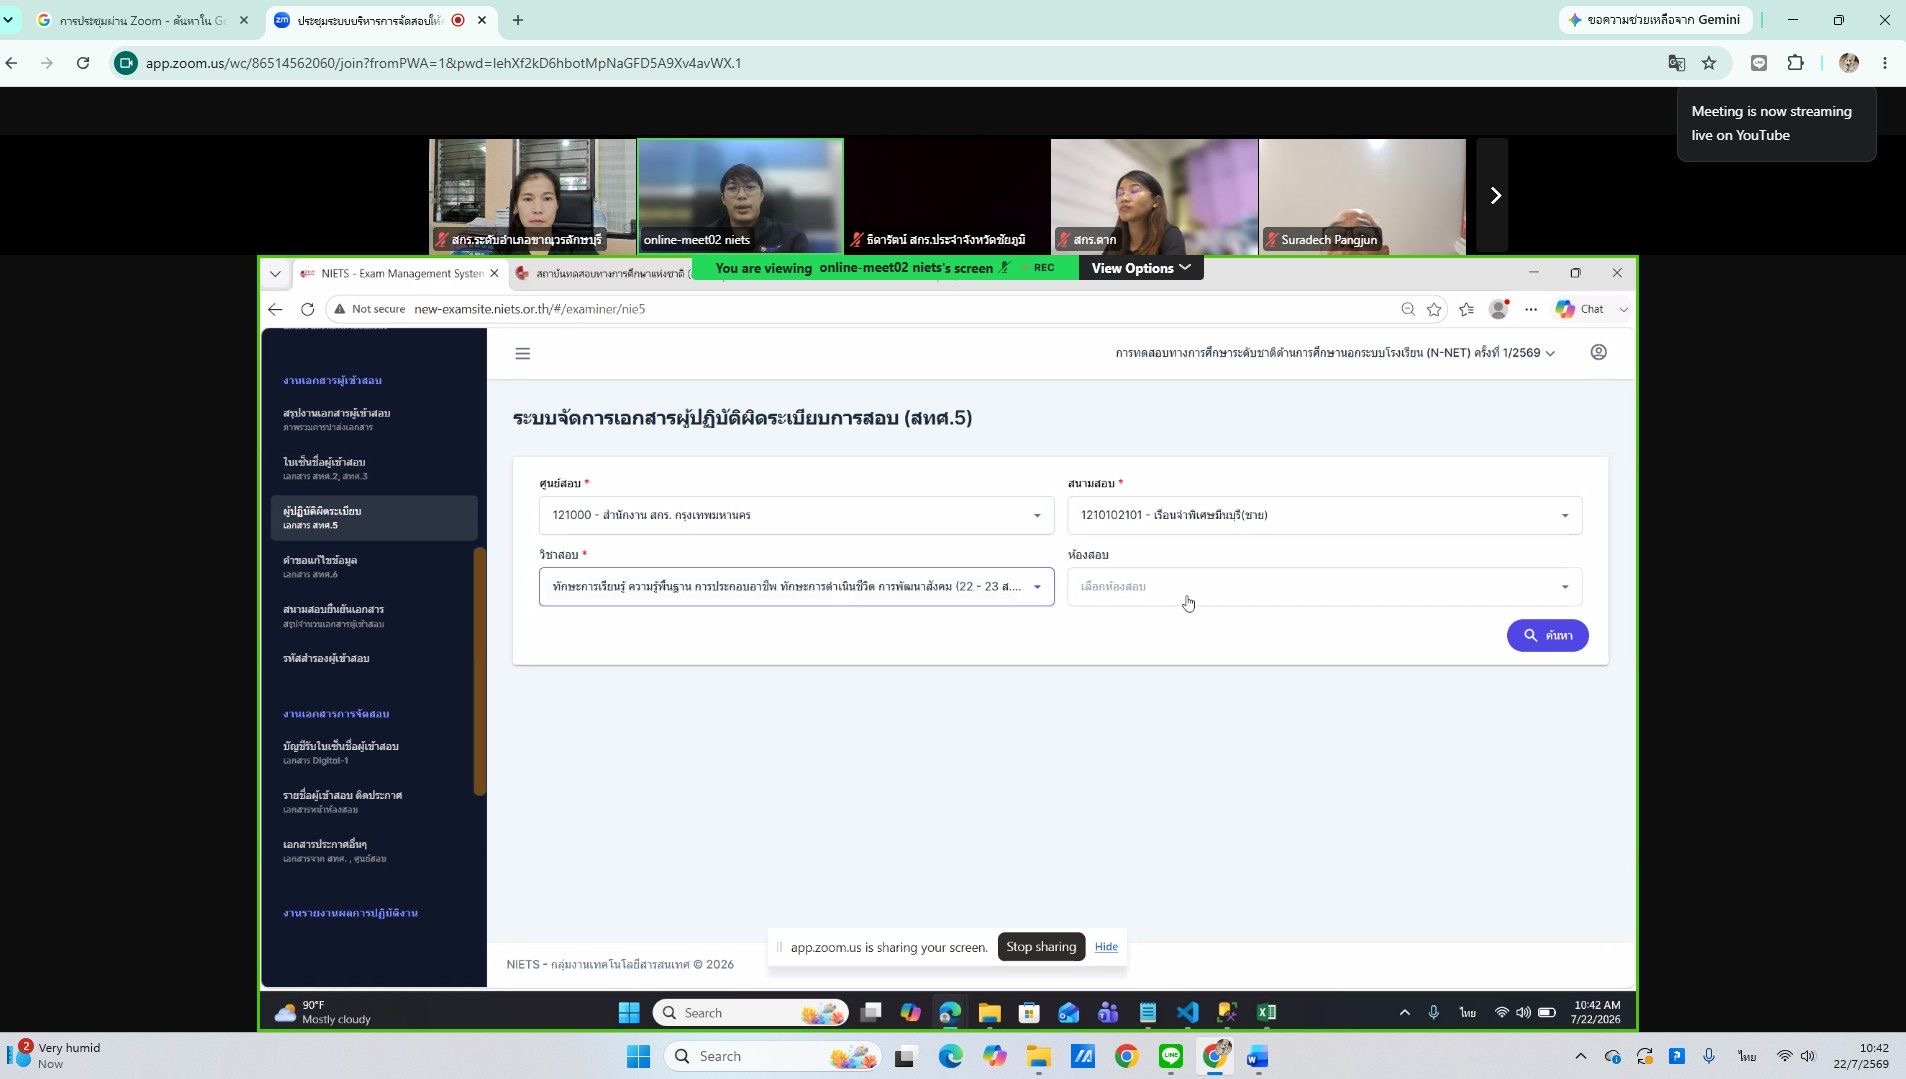This screenshot has height=1079, width=1906.
Task: Open the hamburger sidebar menu icon
Action: [x=522, y=354]
